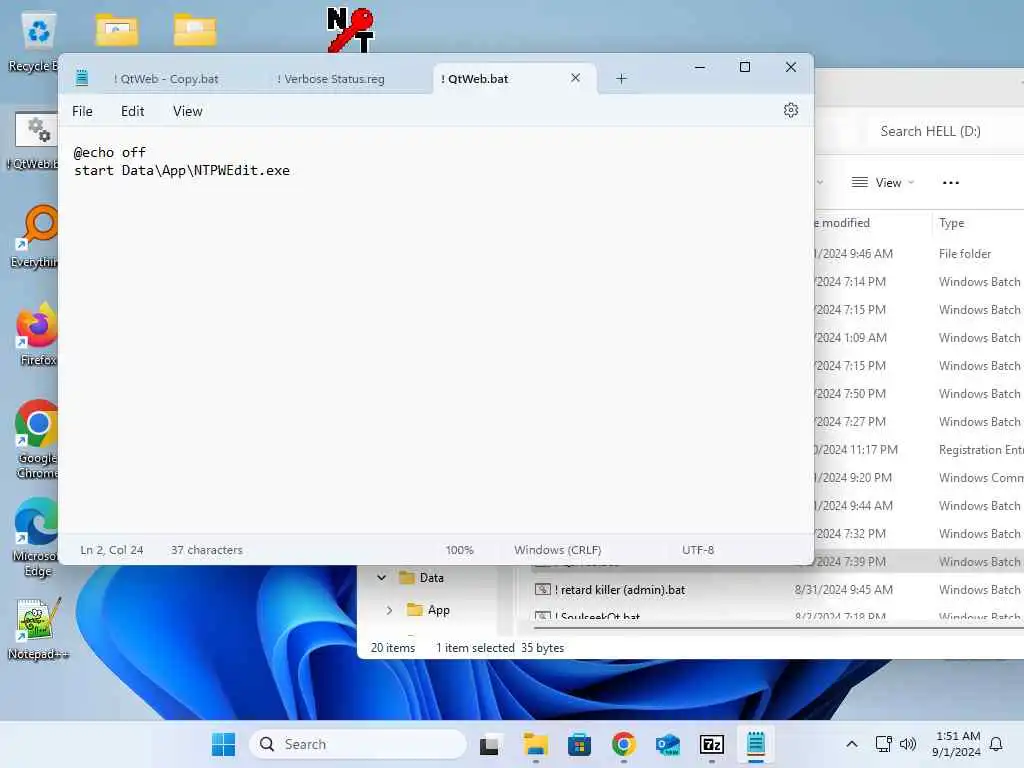The height and width of the screenshot is (768, 1024).
Task: Open Firefox desktop shortcut
Action: 37,334
